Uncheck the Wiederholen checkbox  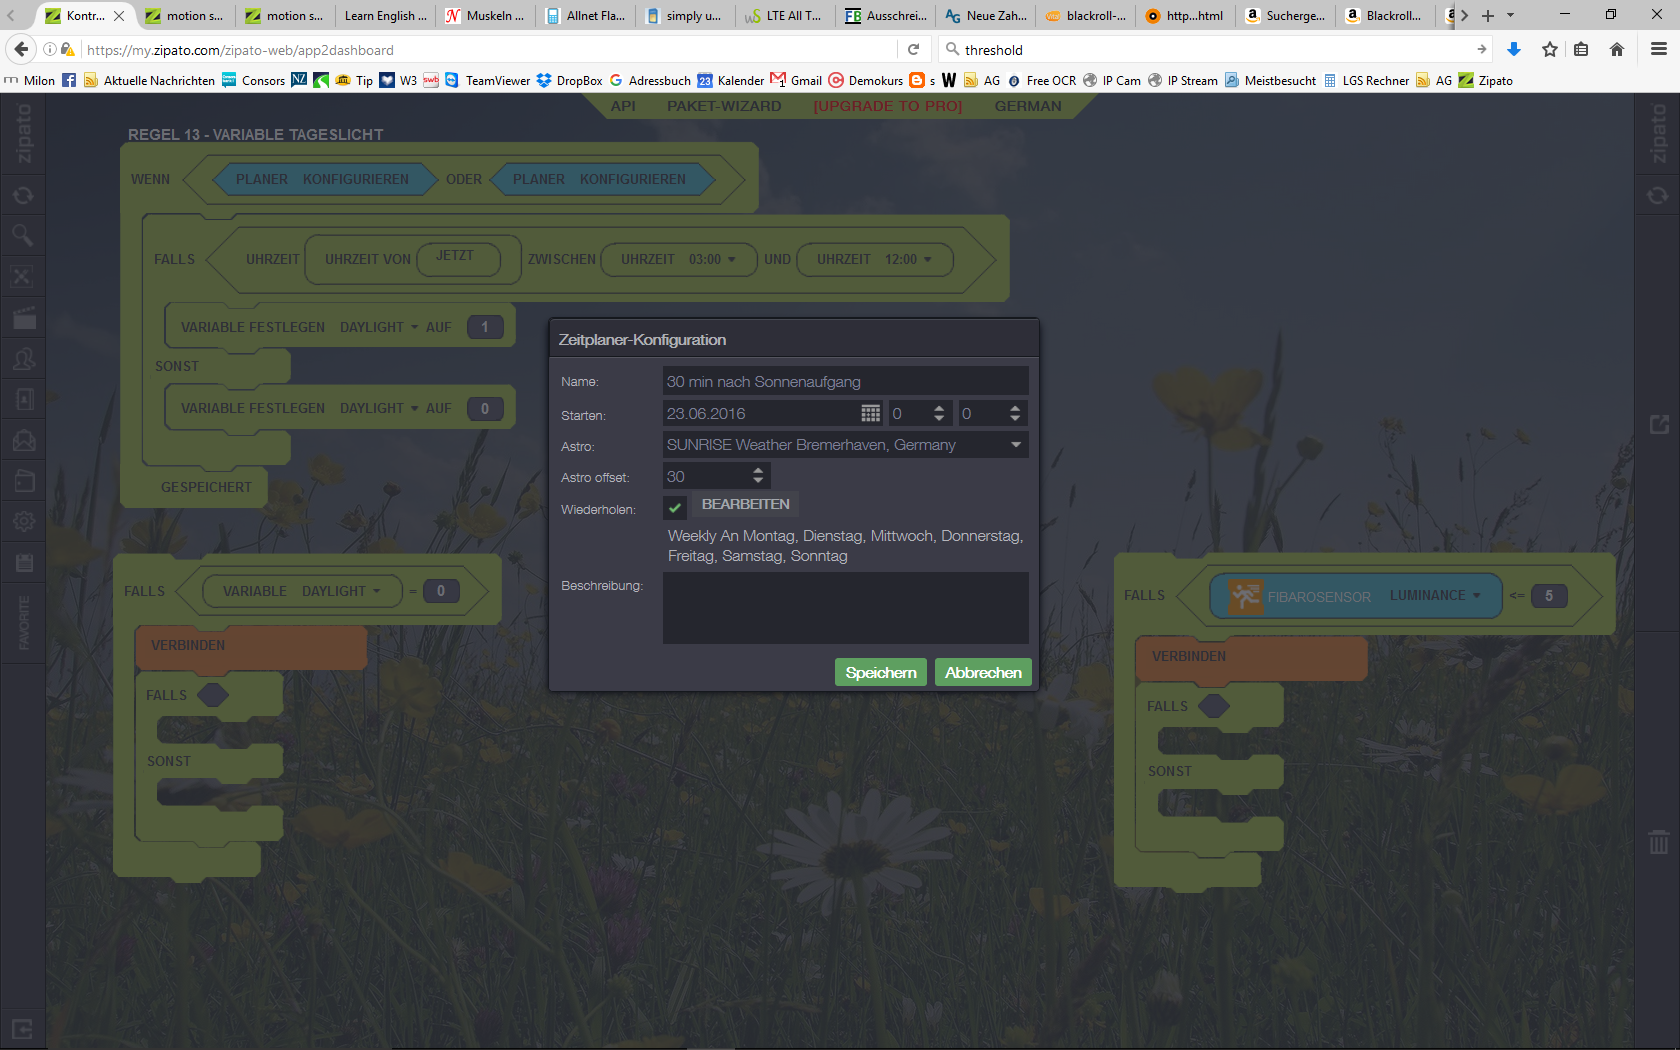675,508
